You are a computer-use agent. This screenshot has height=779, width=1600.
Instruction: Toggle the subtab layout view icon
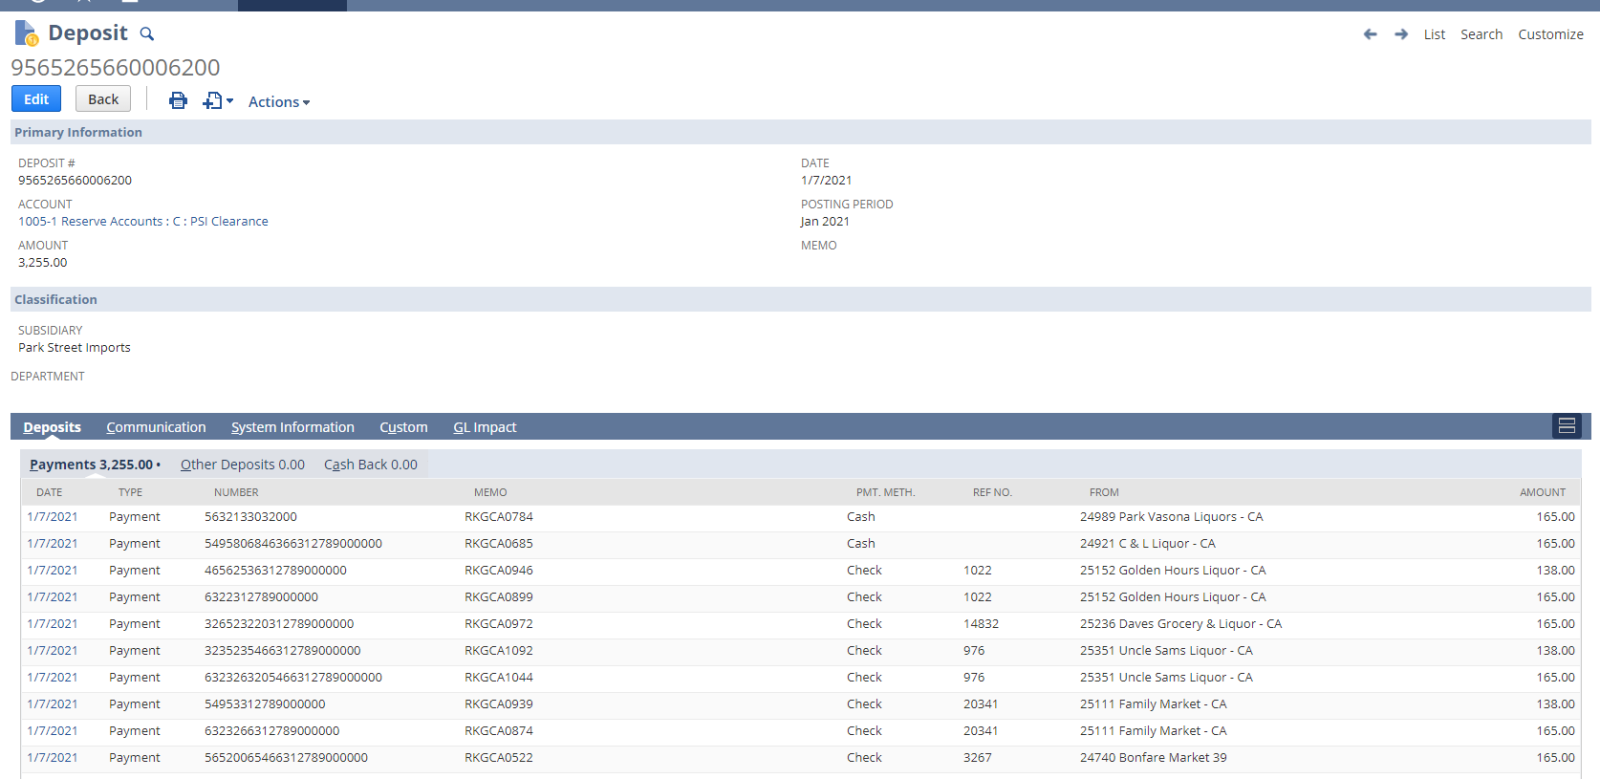pos(1567,426)
